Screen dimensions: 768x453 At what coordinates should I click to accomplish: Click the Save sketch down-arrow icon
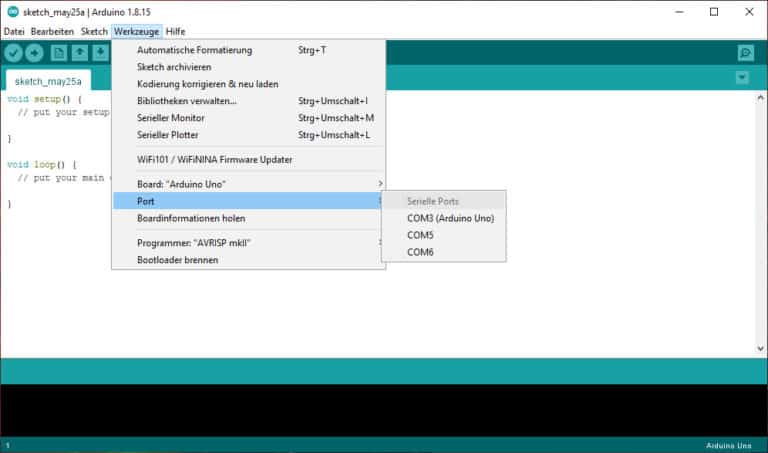tap(101, 53)
